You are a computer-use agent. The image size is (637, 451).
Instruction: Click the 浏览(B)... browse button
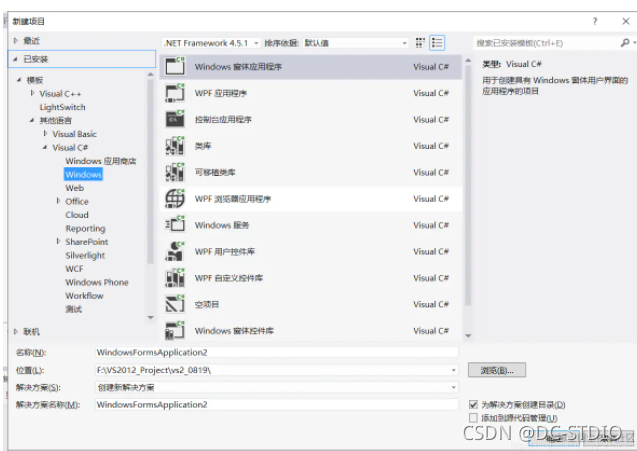click(497, 370)
